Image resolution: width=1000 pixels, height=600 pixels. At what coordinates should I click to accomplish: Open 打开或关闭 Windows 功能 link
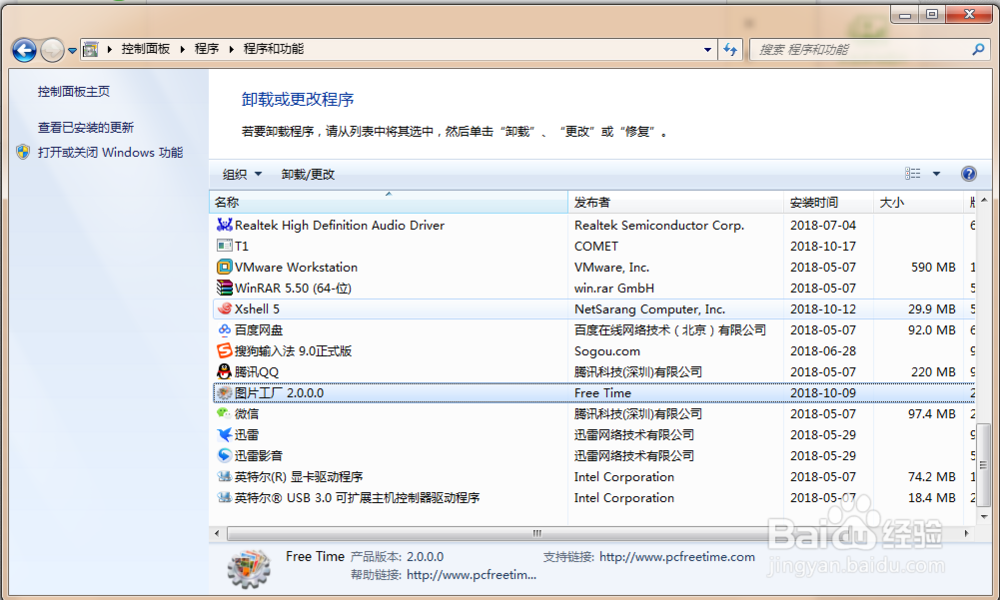[x=110, y=152]
